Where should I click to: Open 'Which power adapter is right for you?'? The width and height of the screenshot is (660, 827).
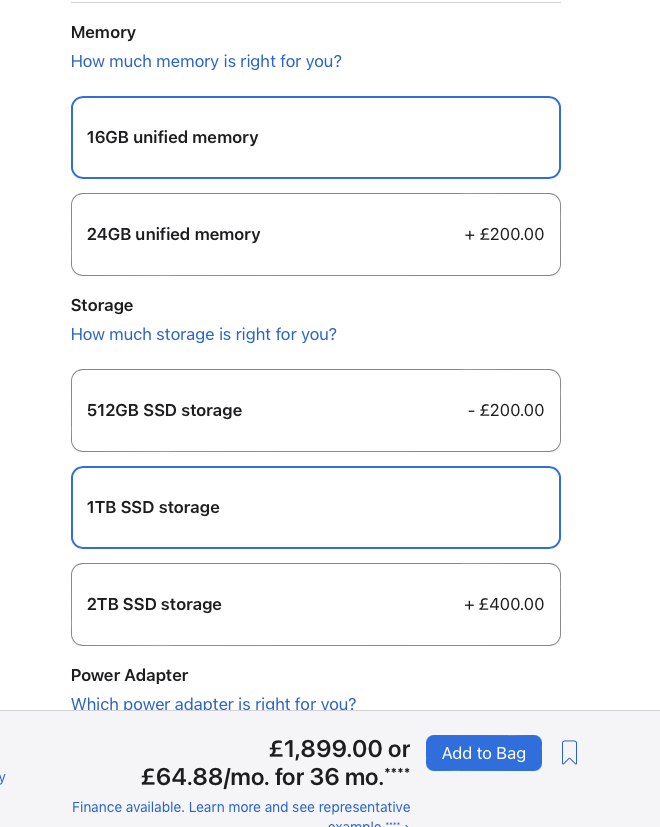(x=213, y=704)
